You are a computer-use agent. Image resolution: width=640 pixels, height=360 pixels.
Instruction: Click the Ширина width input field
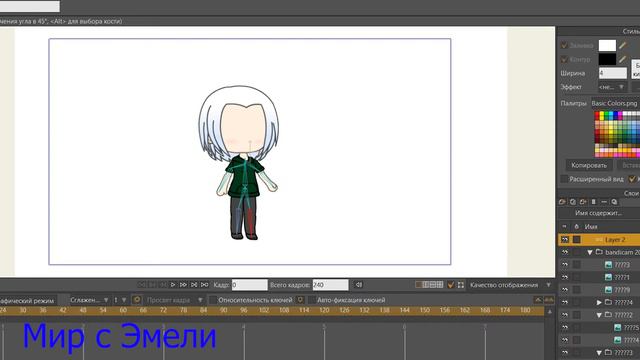(613, 73)
